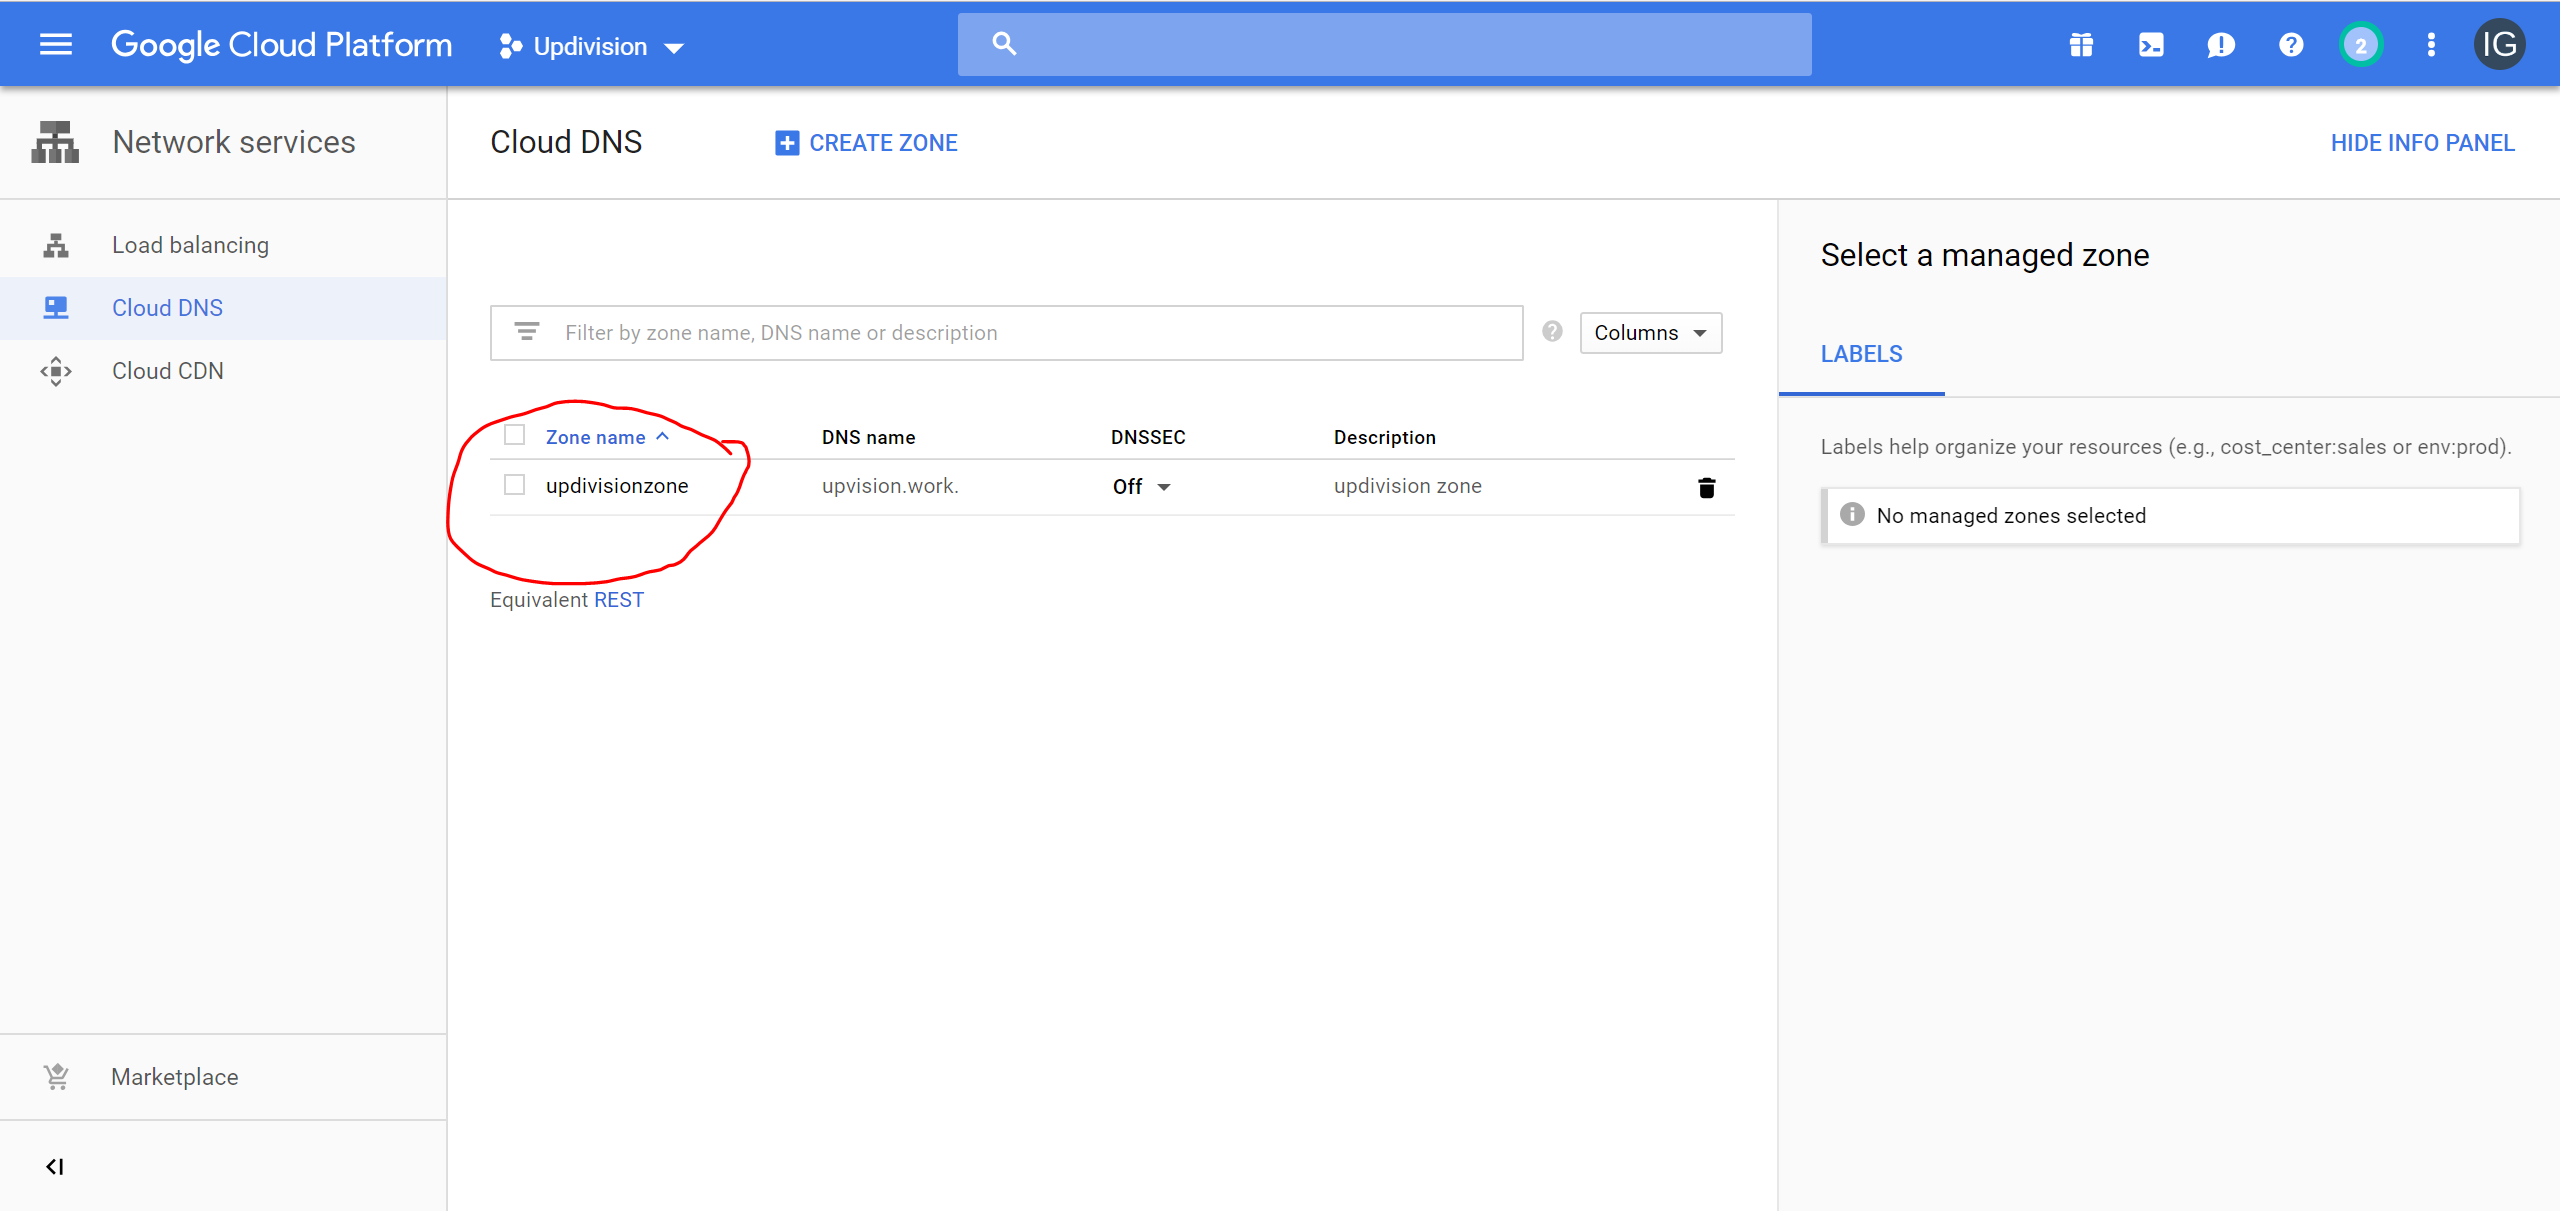Open the hamburger navigation menu

56,45
